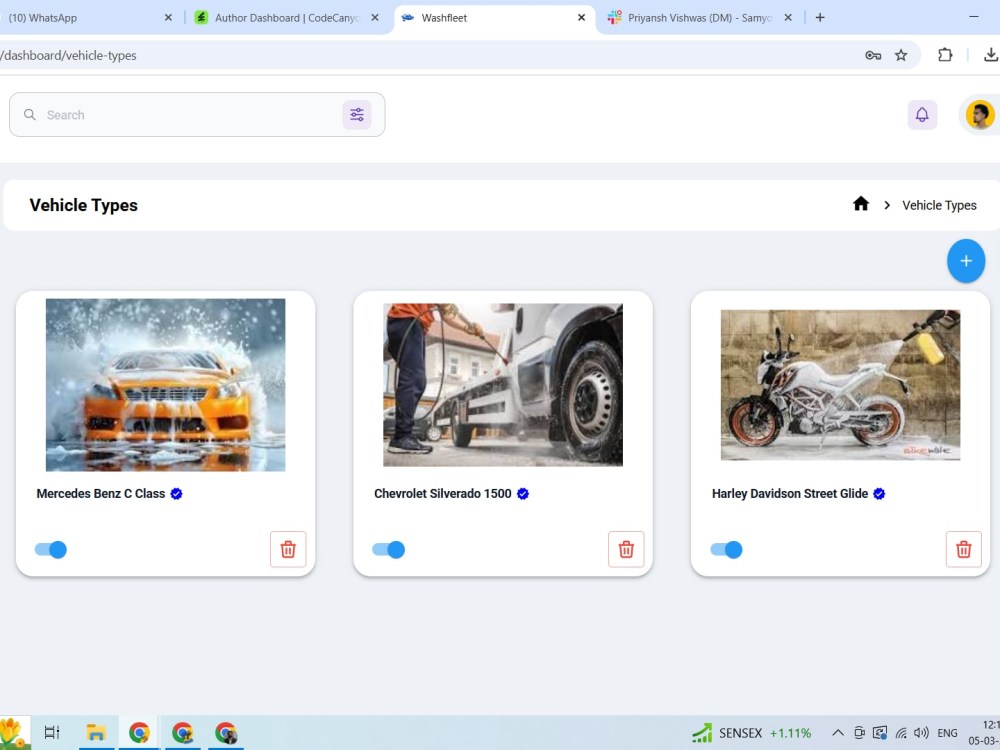Click the Chevrolet Silverado 1500 title
The height and width of the screenshot is (750, 1000).
tap(443, 494)
